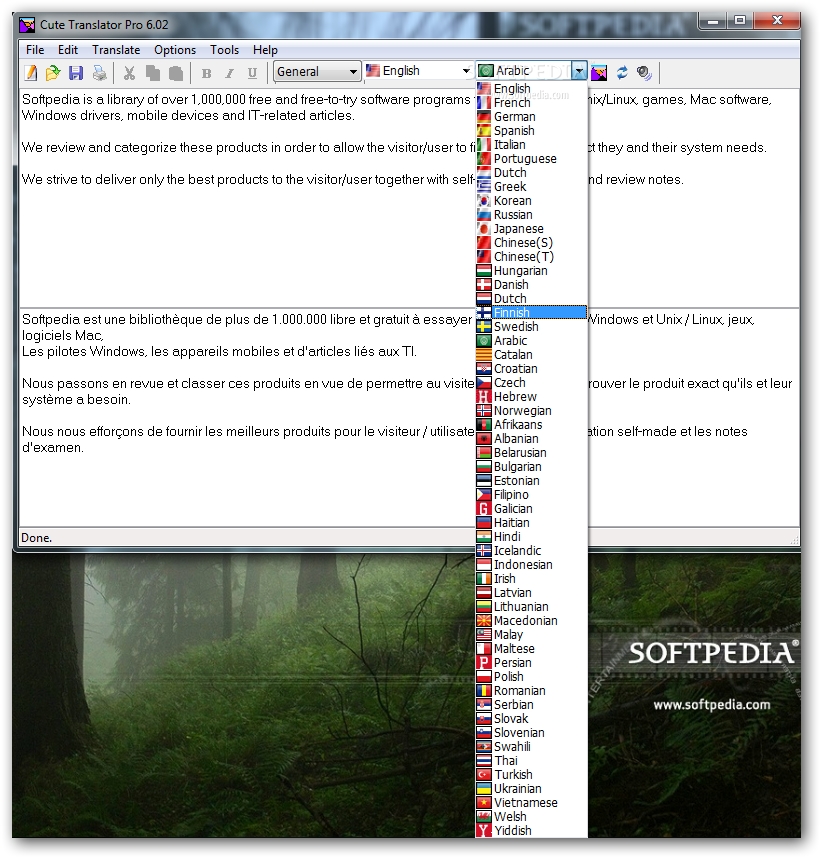821x858 pixels.
Task: Choose Chinese(S) from the list
Action: coord(531,242)
